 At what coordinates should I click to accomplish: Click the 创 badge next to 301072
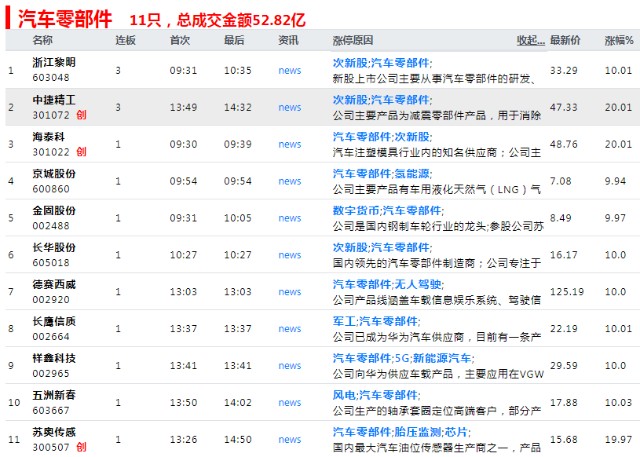[x=82, y=115]
